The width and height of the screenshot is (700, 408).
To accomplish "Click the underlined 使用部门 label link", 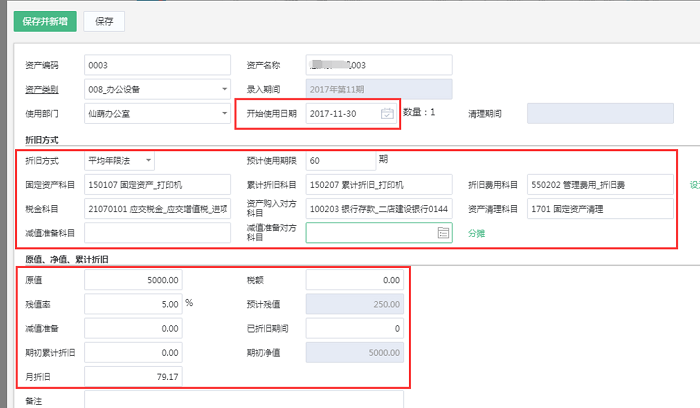I will (42, 114).
